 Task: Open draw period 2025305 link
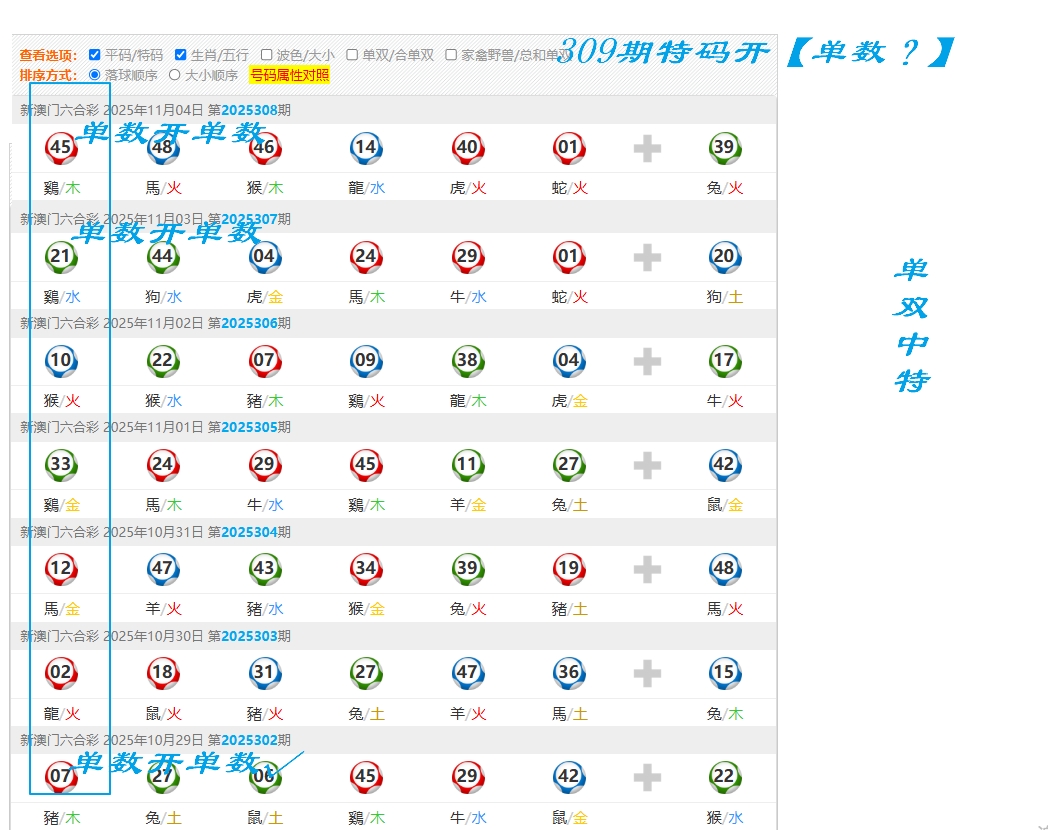pos(249,427)
